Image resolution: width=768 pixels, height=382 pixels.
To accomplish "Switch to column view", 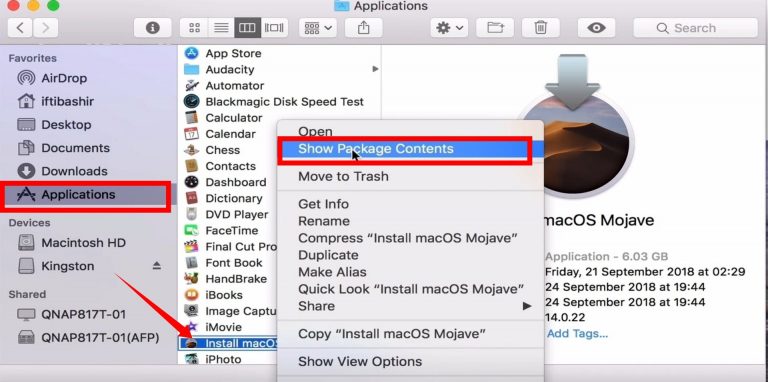I will [x=247, y=28].
